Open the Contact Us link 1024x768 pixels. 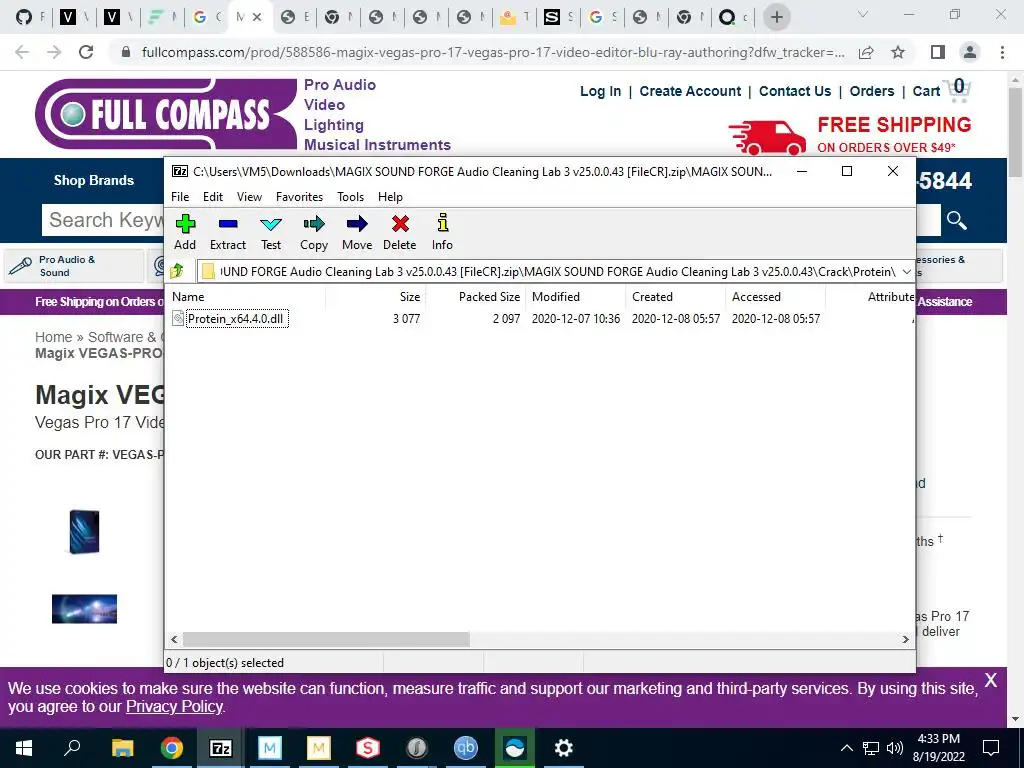pyautogui.click(x=795, y=91)
